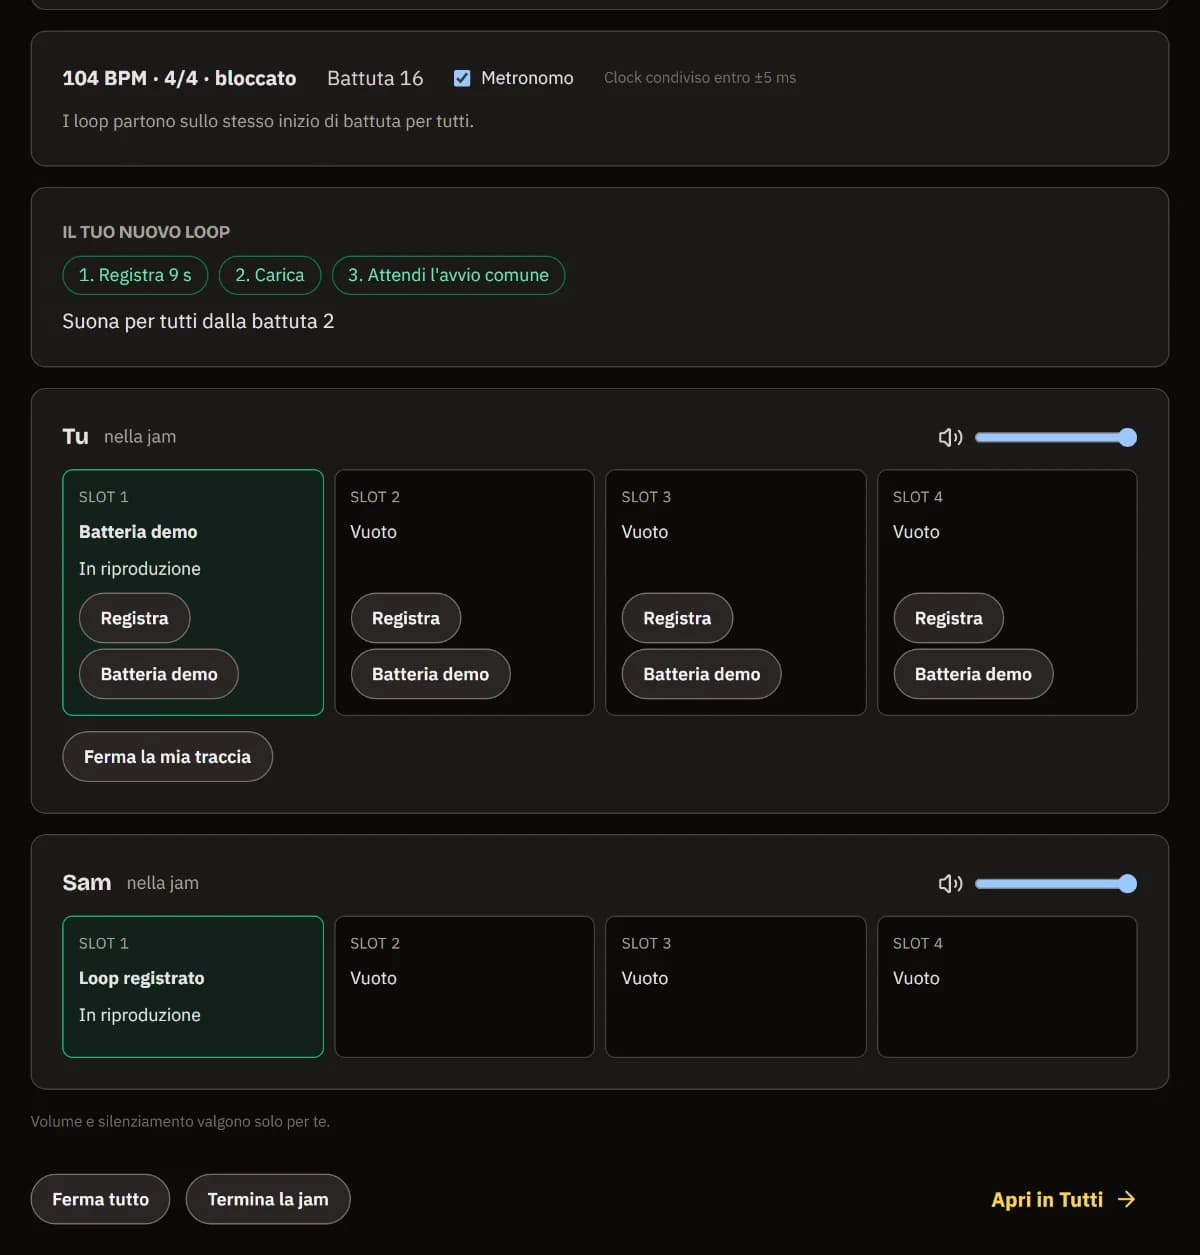Load Batteria demo into Slot 4
This screenshot has width=1200, height=1255.
pyautogui.click(x=973, y=674)
